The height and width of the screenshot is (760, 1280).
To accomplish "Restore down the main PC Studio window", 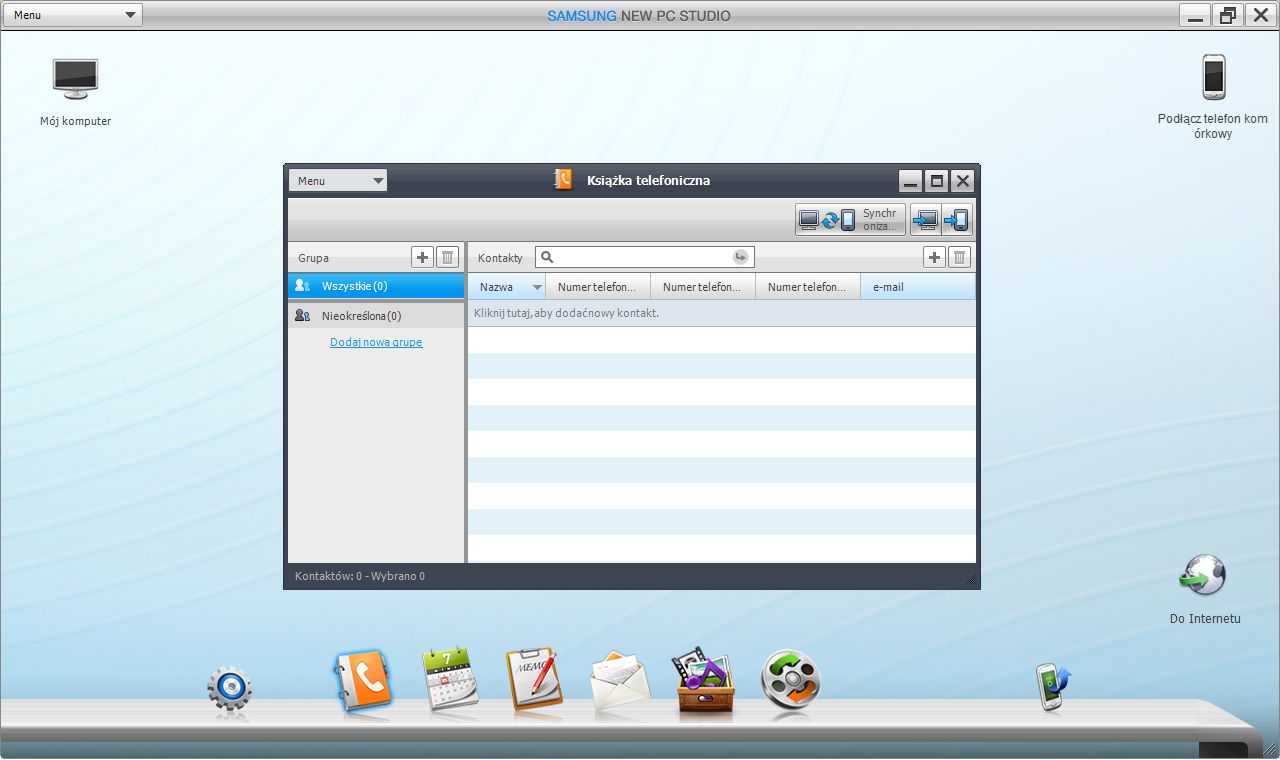I will 1227,16.
